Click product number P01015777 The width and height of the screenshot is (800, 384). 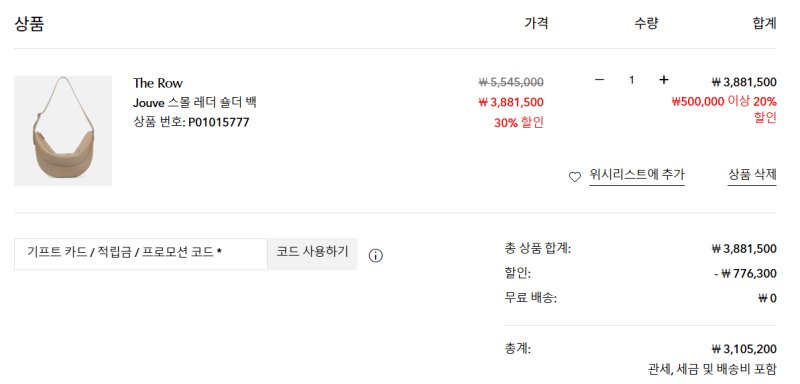pos(218,122)
